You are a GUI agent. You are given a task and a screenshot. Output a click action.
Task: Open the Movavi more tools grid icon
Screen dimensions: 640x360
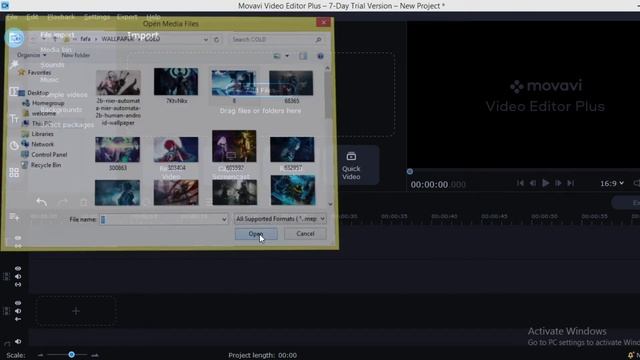pyautogui.click(x=14, y=173)
